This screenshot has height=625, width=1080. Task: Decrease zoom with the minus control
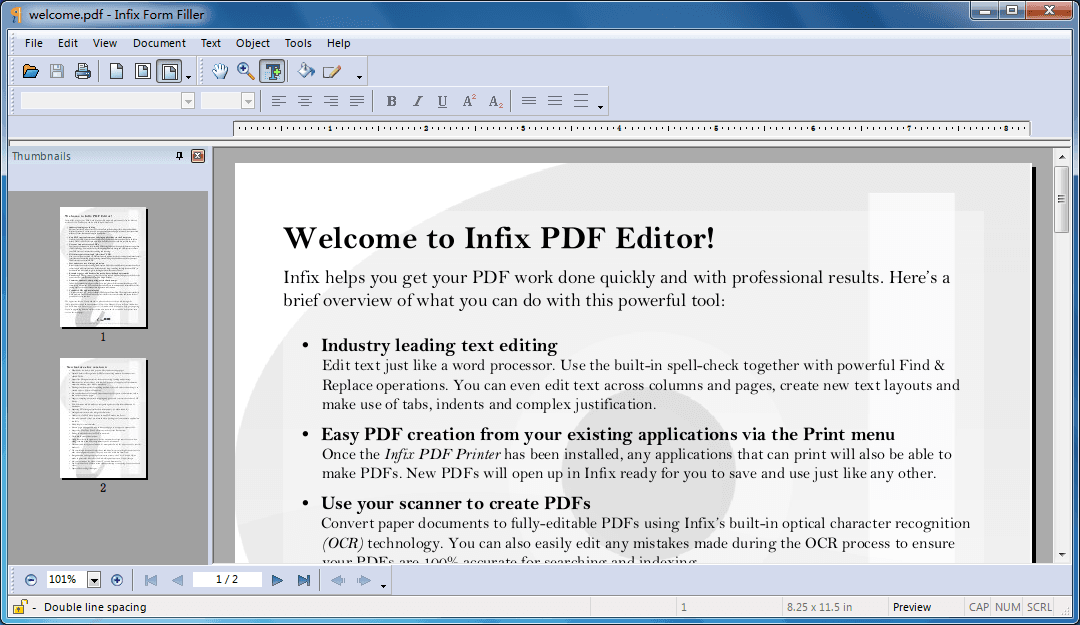point(30,579)
